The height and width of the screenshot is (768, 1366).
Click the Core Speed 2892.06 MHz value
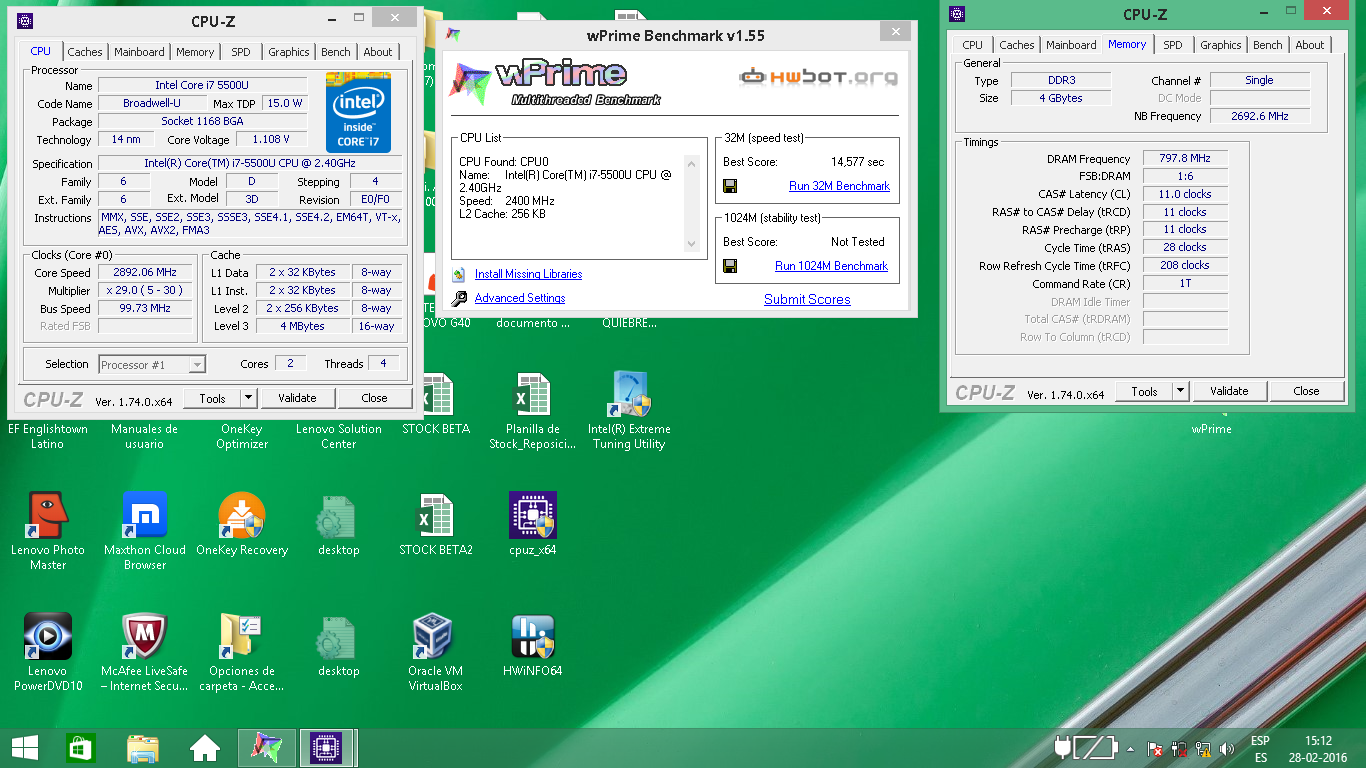coord(145,272)
